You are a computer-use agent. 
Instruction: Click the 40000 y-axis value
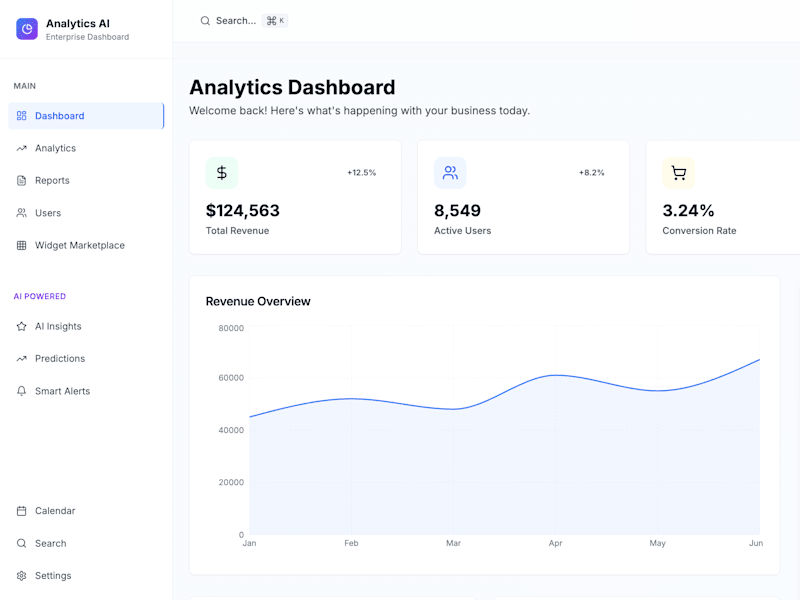point(231,431)
